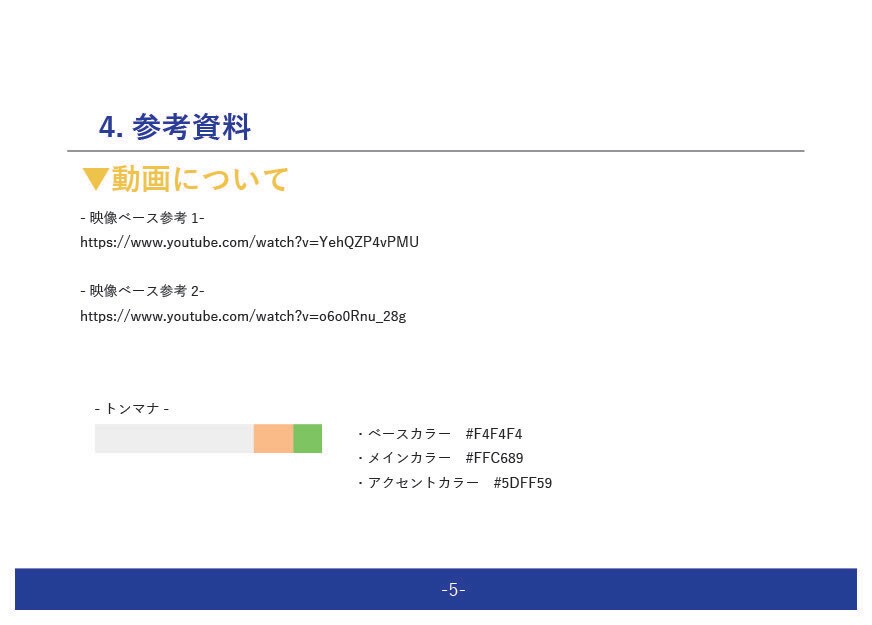Click the subheading ▼動画について
Screen dimensions: 872x625
tap(185, 179)
